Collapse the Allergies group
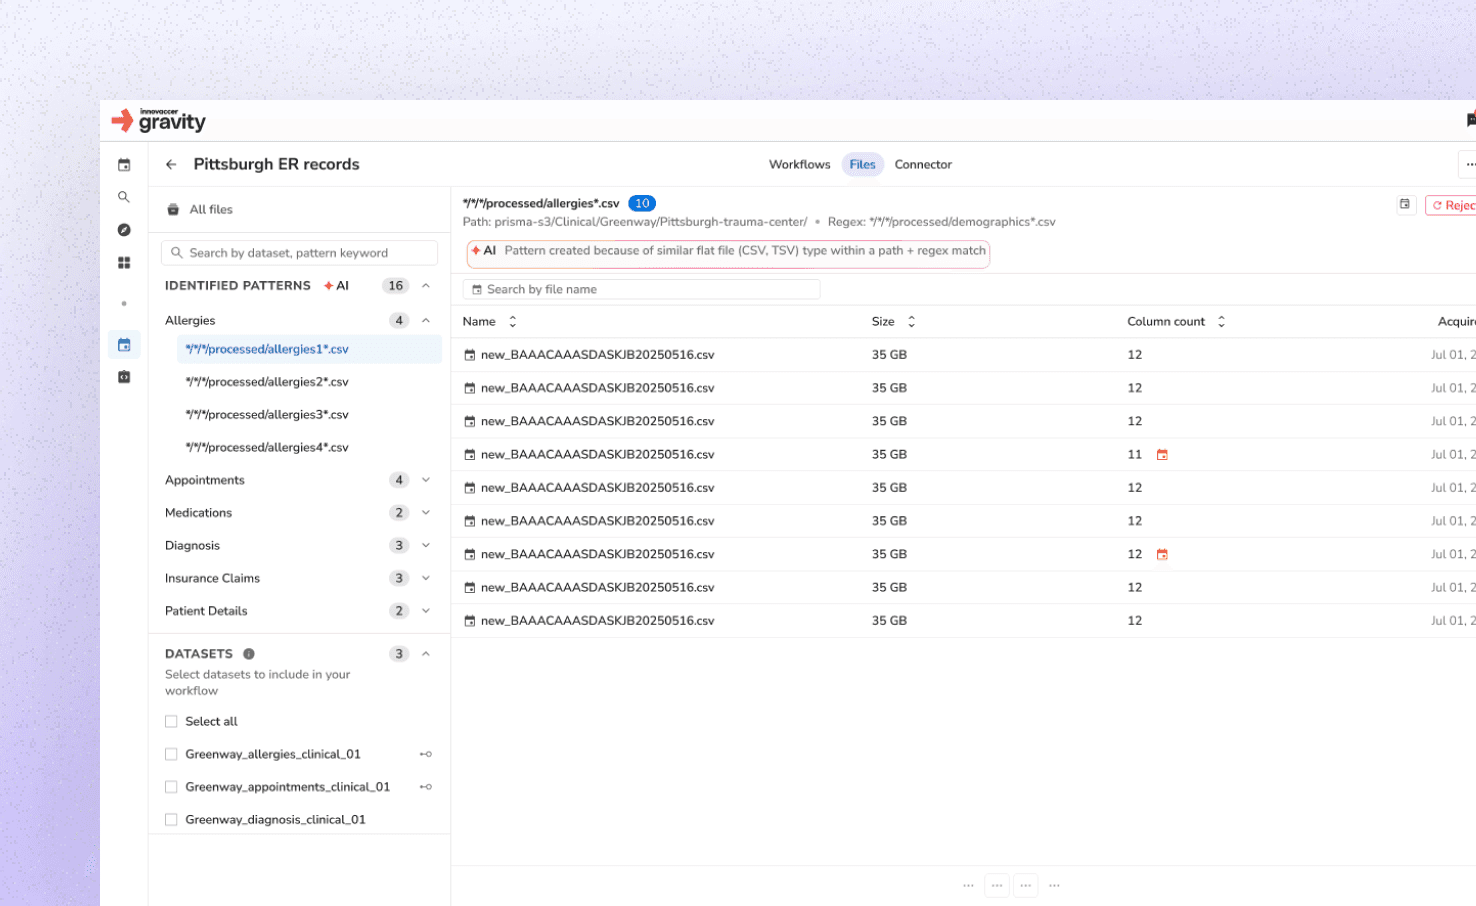The image size is (1476, 906). click(x=426, y=321)
